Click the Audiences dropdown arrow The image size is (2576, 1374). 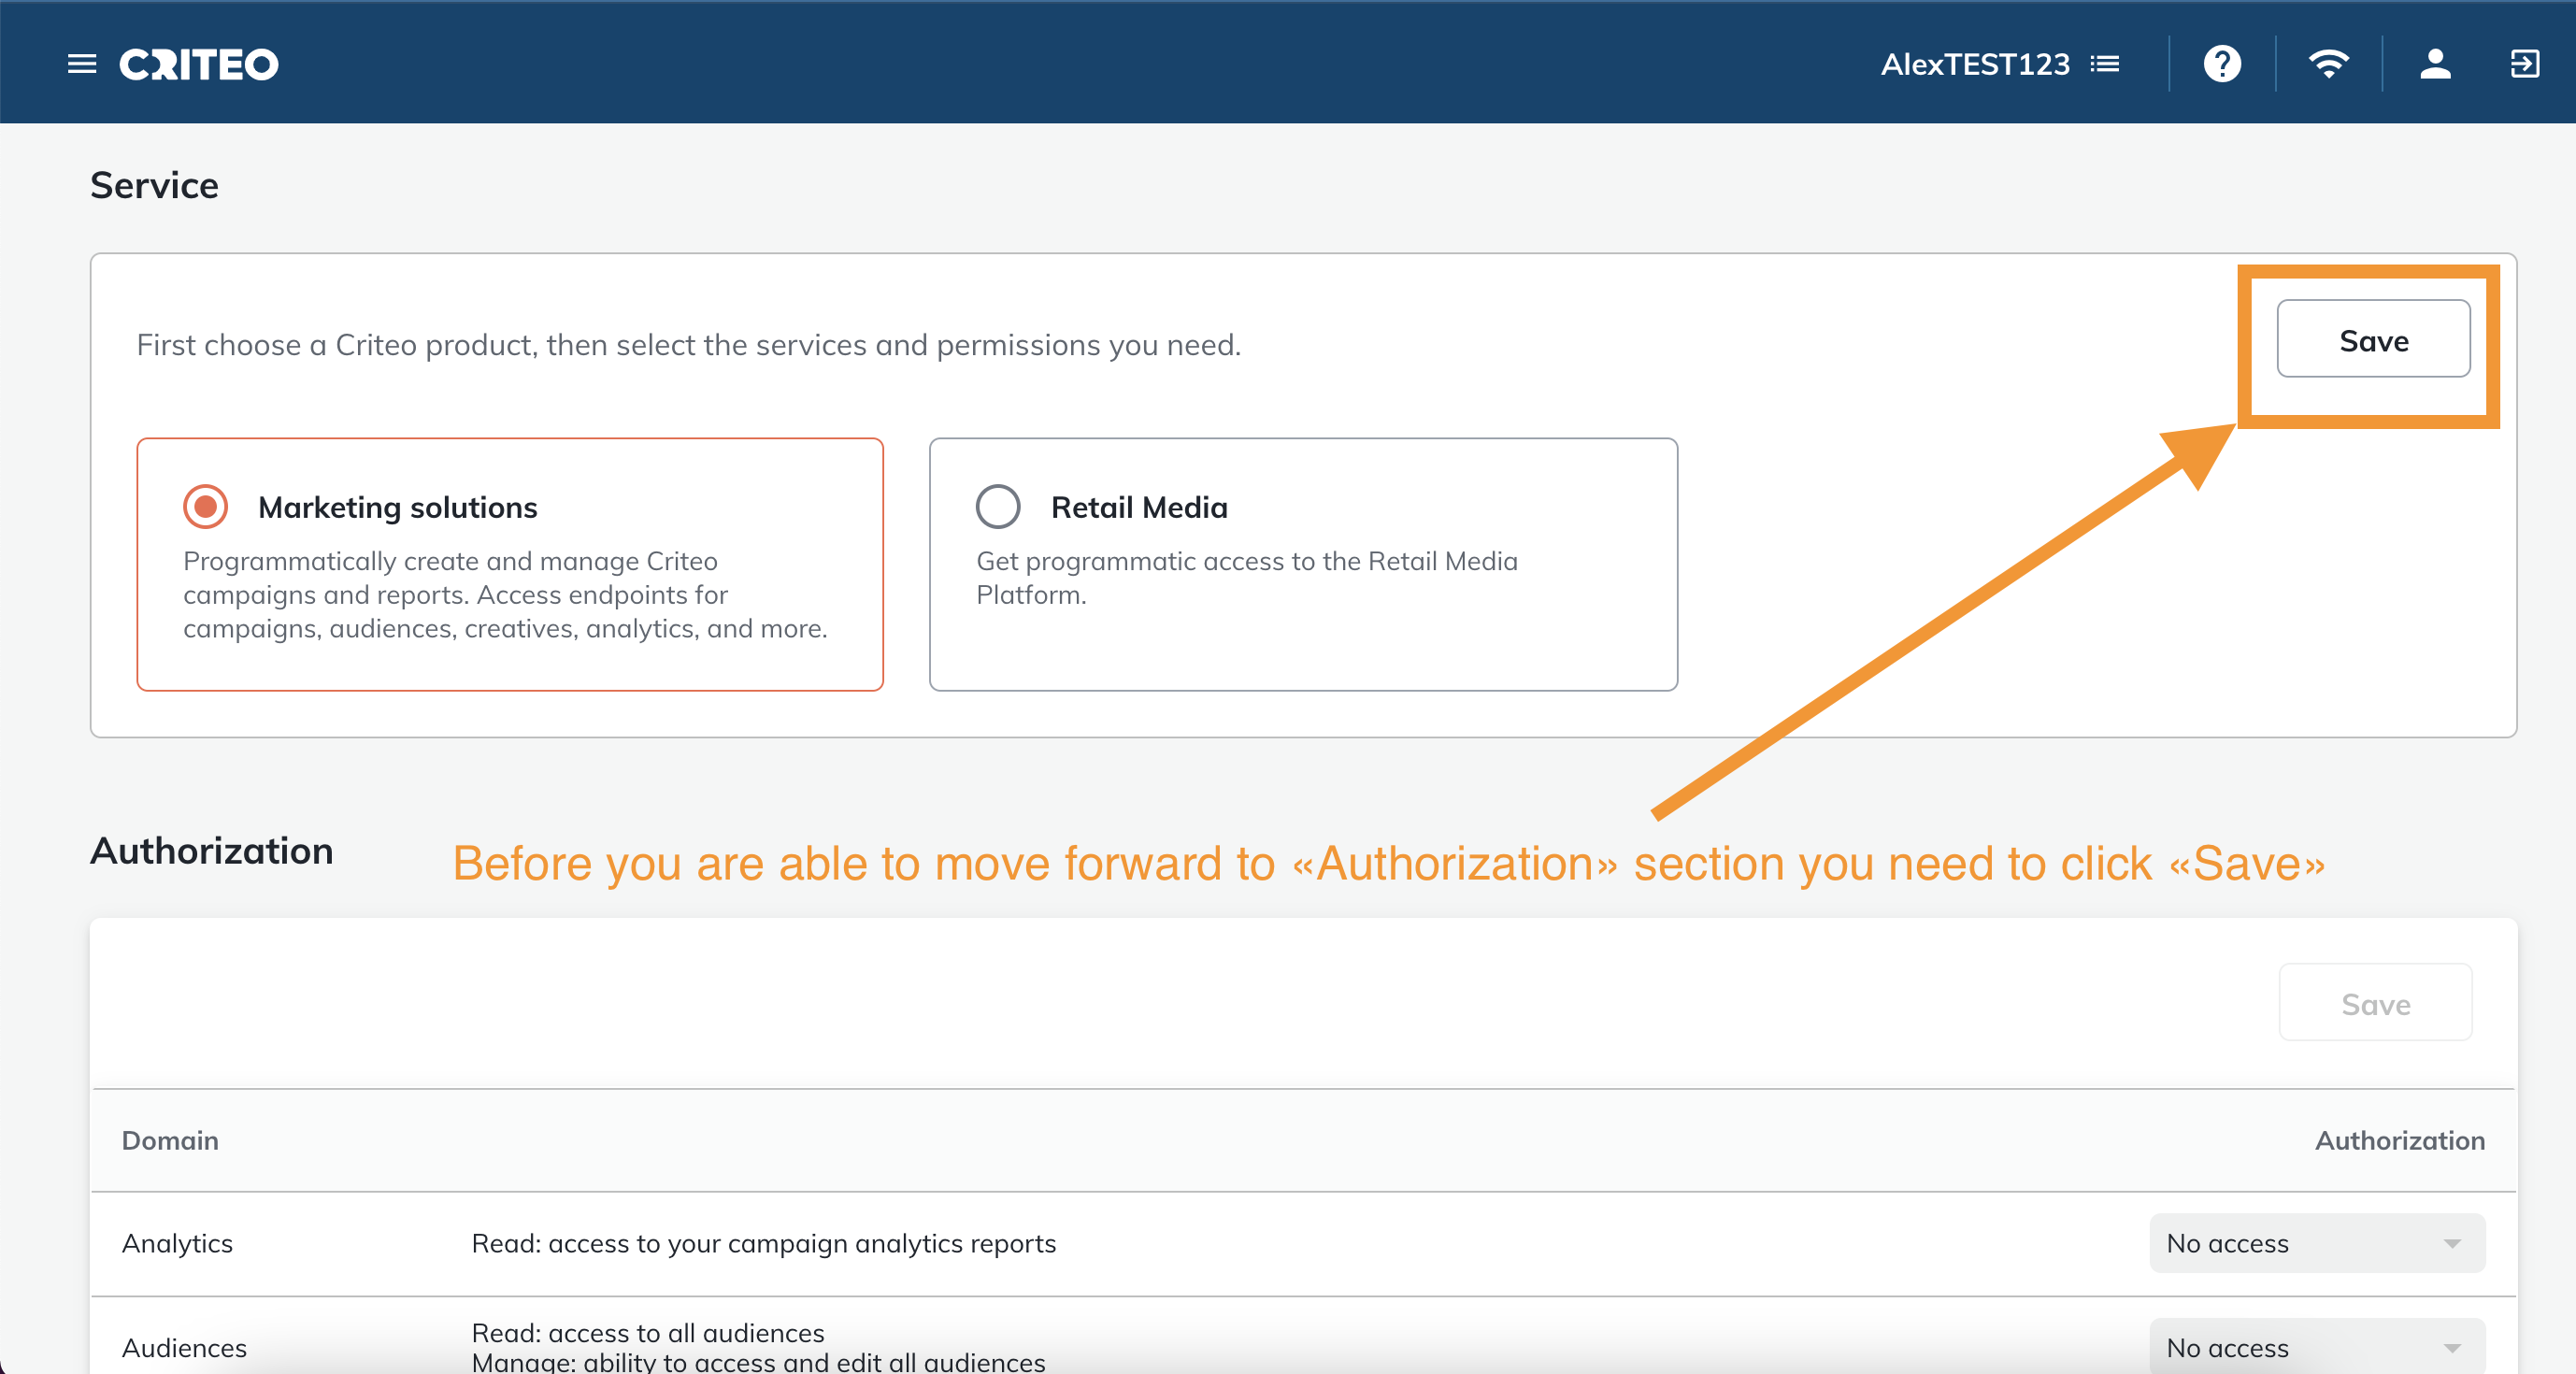coord(2452,1347)
